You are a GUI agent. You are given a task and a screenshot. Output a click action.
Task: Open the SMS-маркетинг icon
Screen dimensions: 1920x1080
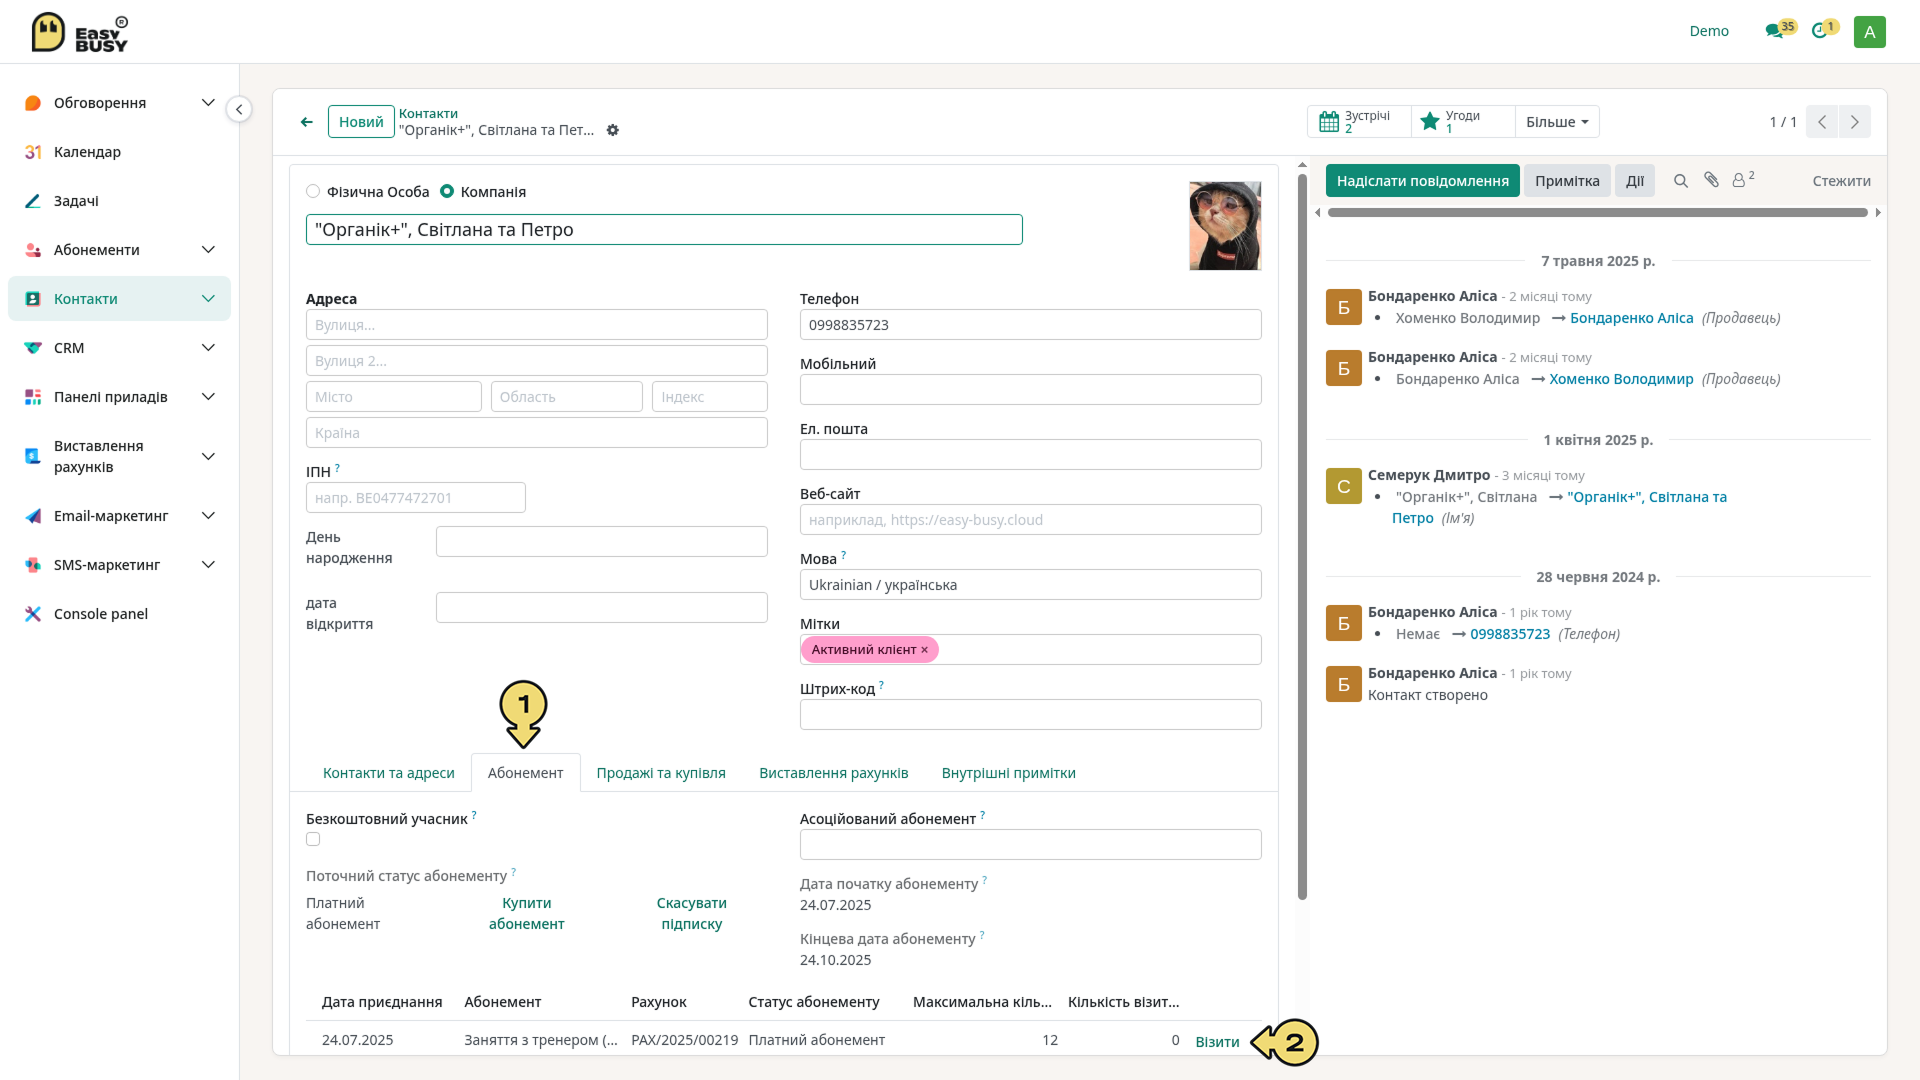[33, 565]
